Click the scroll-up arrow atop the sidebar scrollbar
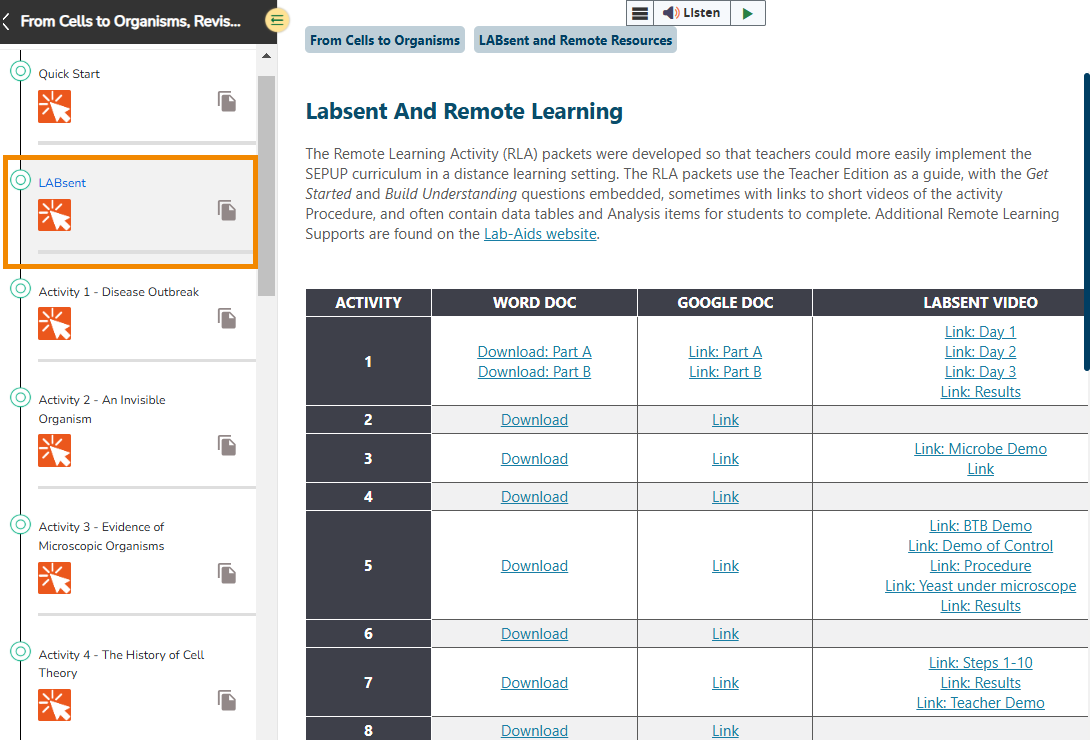The width and height of the screenshot is (1090, 740). pos(266,57)
